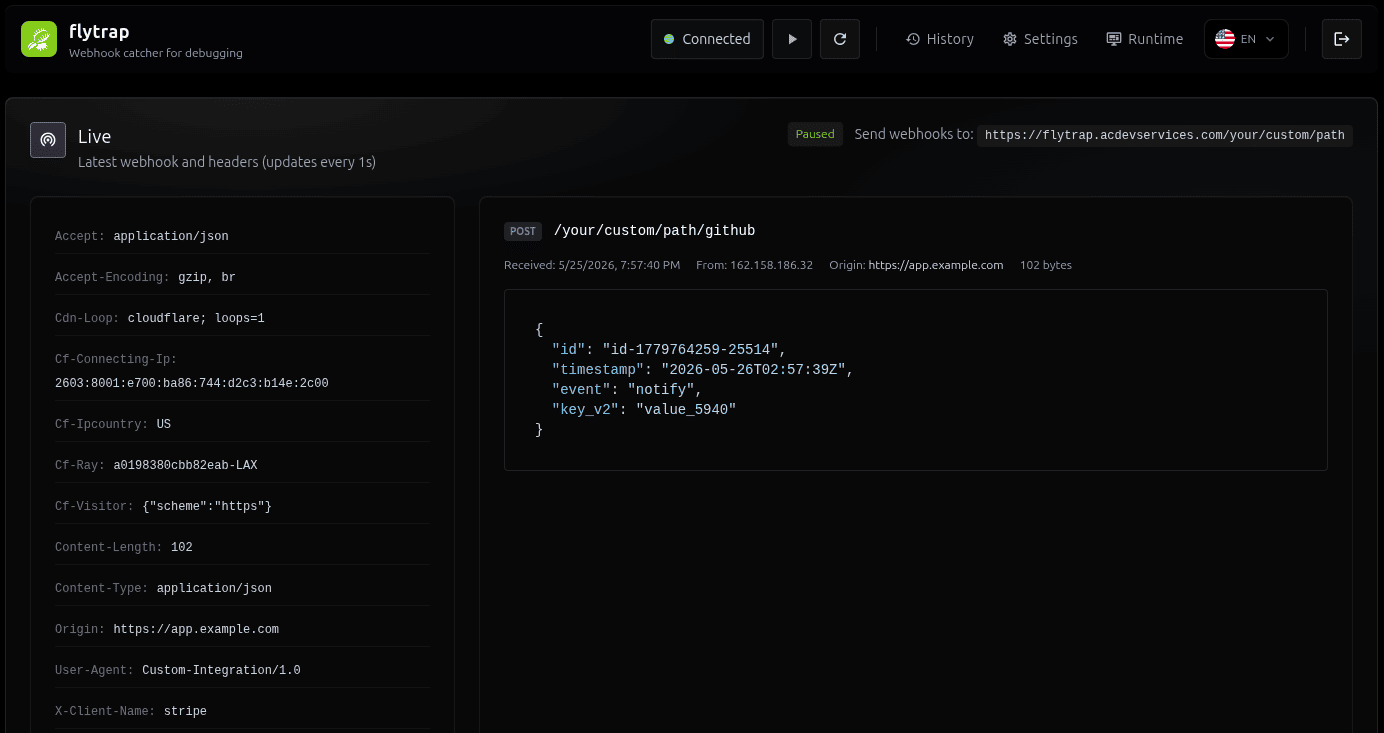
Task: Click the refresh icon button
Action: tap(840, 39)
